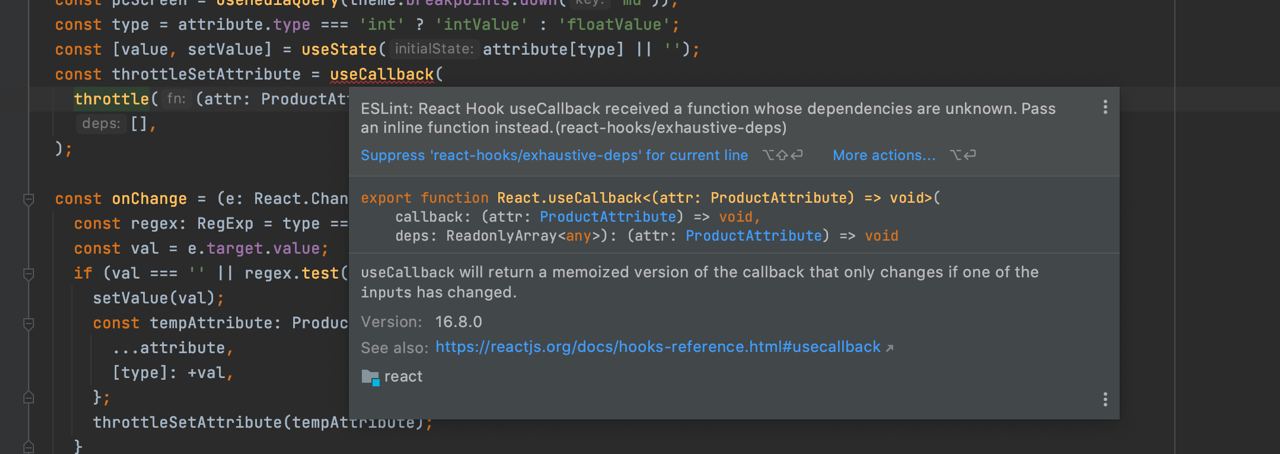Collapse the tempAttribute object fold marker
The height and width of the screenshot is (454, 1280).
tap(30, 323)
